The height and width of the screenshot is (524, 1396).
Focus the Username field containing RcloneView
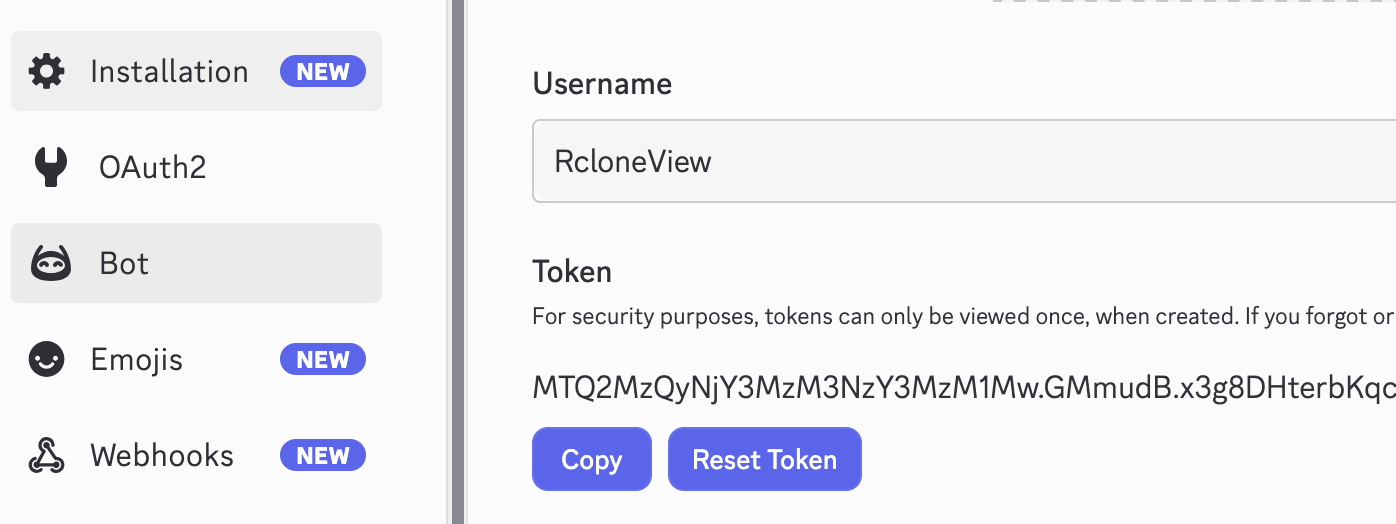960,162
